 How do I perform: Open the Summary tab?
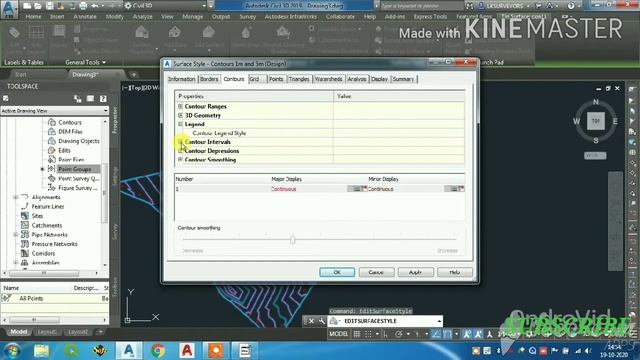(x=403, y=79)
